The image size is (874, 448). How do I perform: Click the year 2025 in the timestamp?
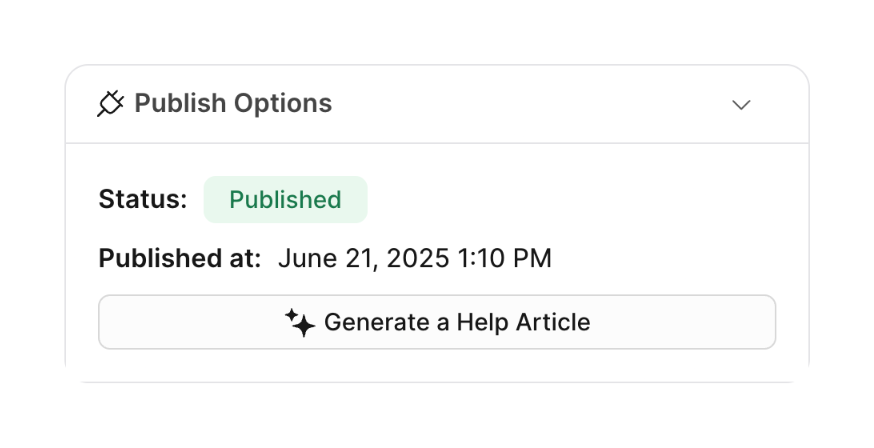click(x=419, y=259)
